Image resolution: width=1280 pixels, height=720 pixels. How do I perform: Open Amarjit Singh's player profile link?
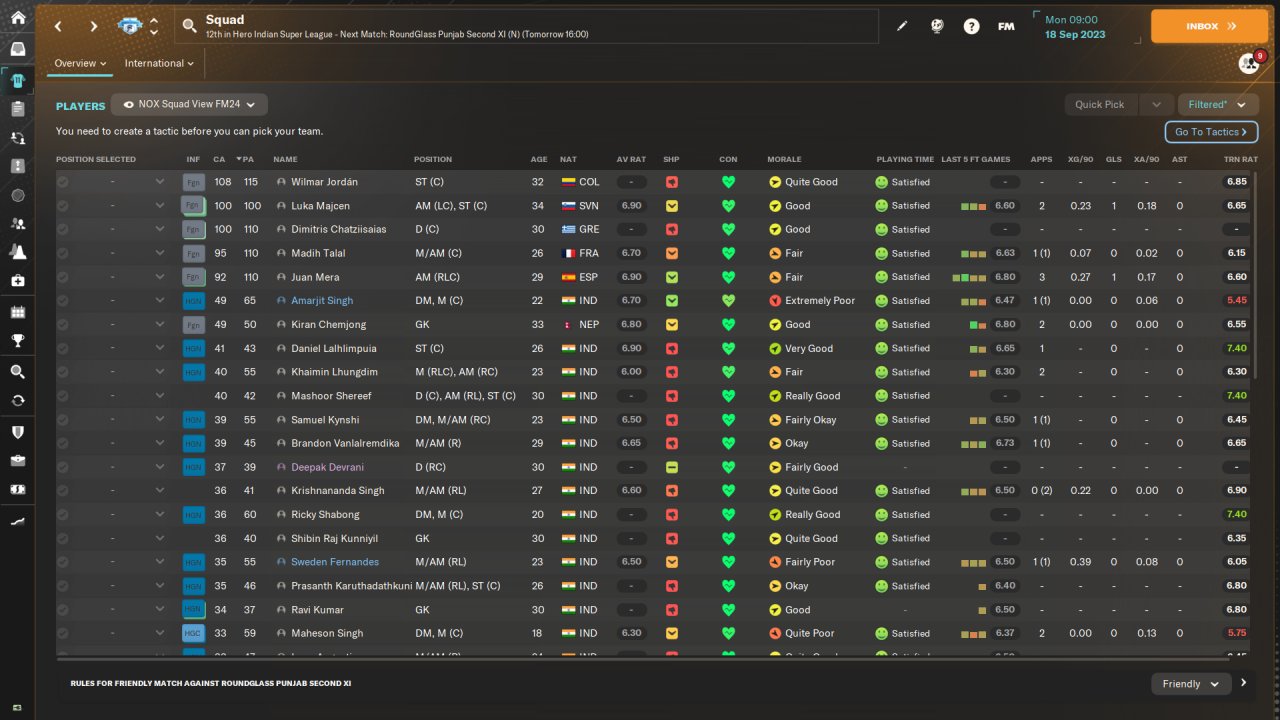click(321, 301)
